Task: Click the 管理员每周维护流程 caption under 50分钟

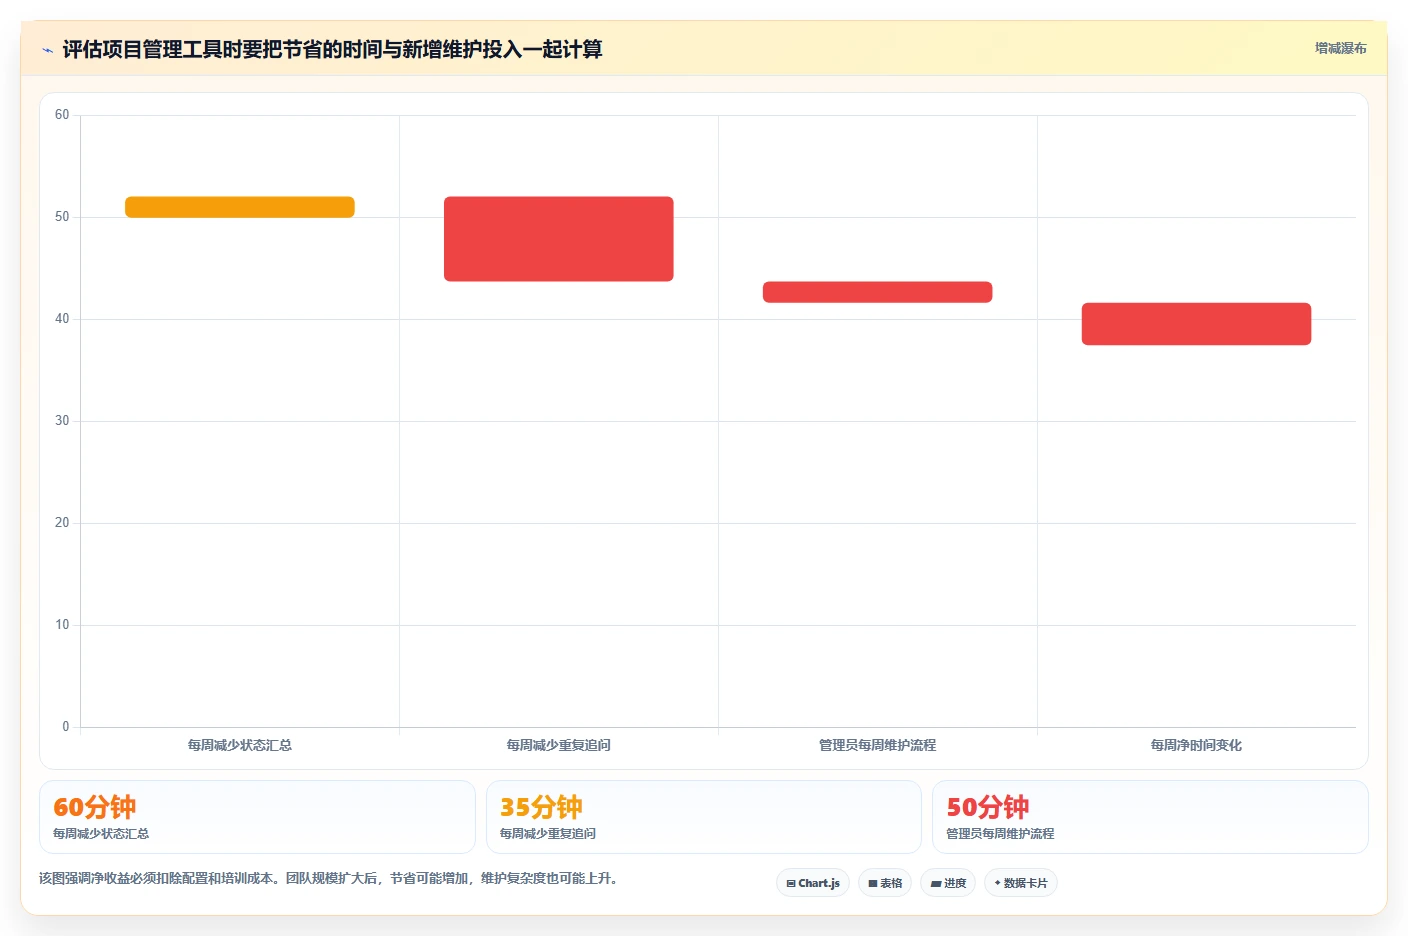Action: 1000,833
